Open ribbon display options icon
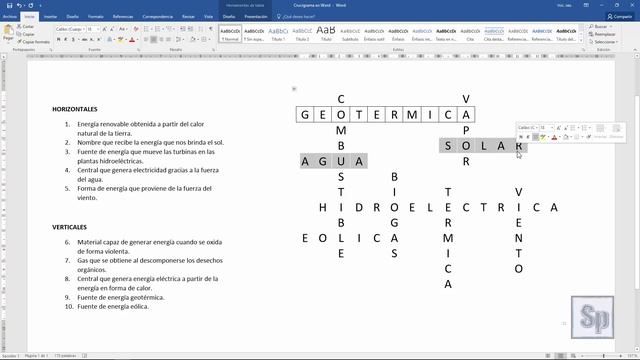 [x=586, y=5]
